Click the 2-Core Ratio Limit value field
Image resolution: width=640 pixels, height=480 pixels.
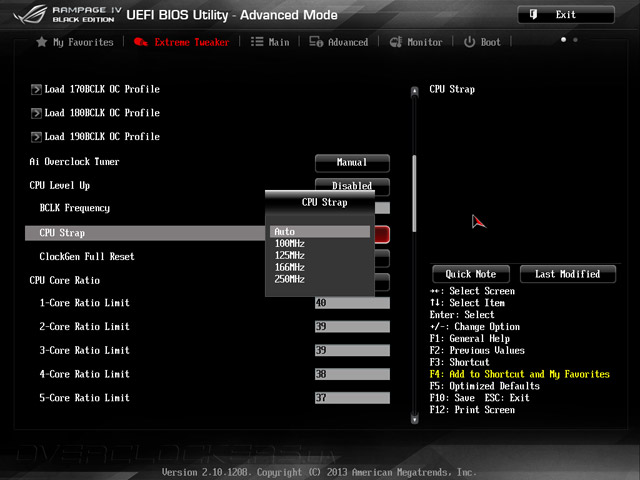point(352,327)
